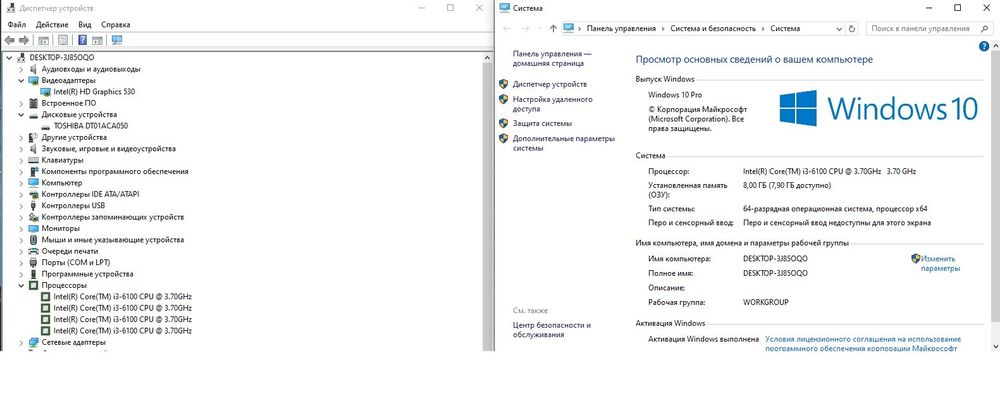1000x410 pixels.
Task: Expand Звуковые, игровые и видеоустройства node
Action: [x=21, y=149]
